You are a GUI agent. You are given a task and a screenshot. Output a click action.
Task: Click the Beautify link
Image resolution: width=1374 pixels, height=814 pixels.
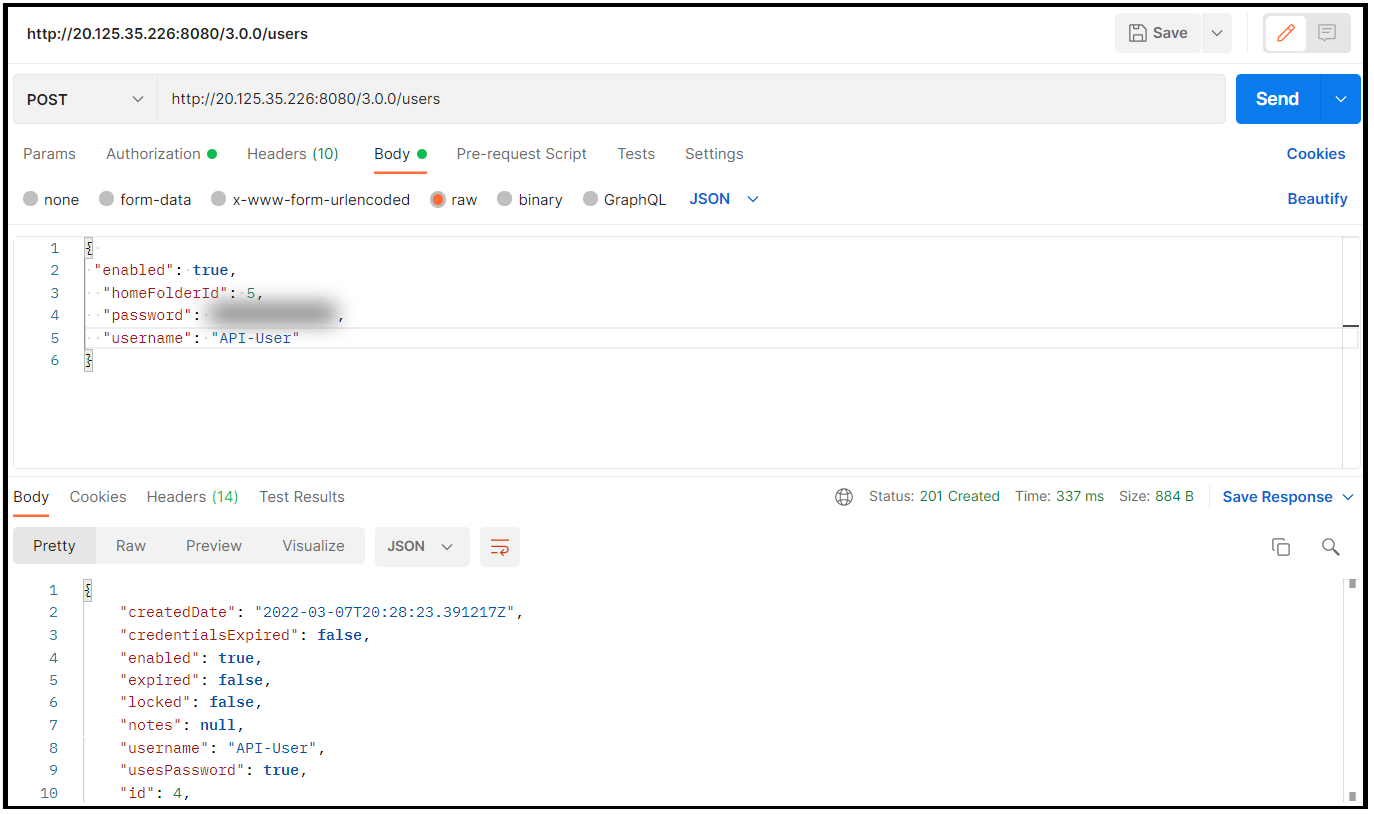coord(1317,199)
